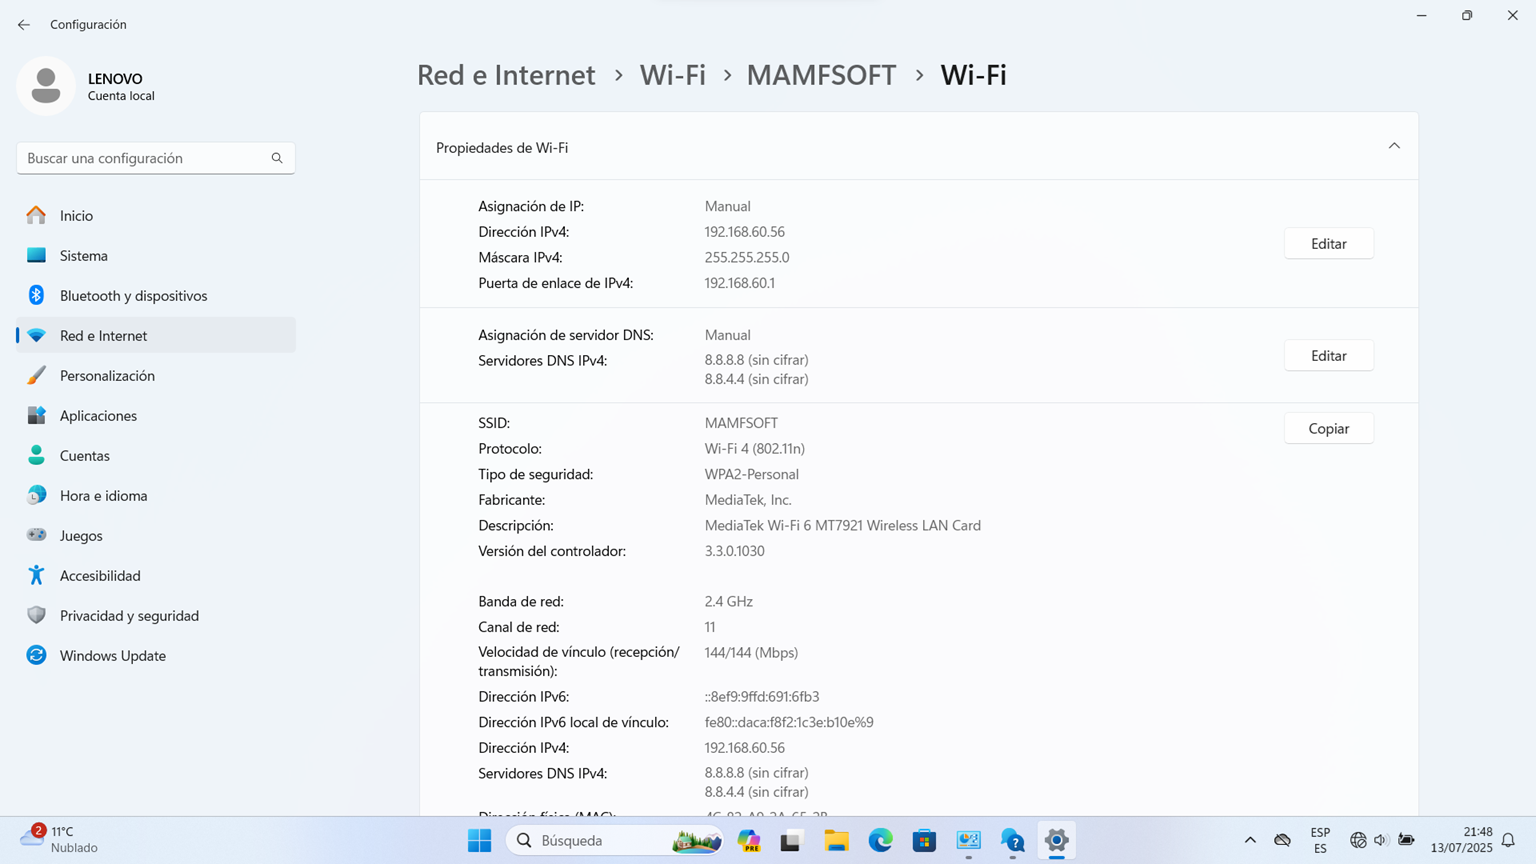Focus the Buscar una configuración field
Image resolution: width=1536 pixels, height=864 pixels.
coord(156,158)
